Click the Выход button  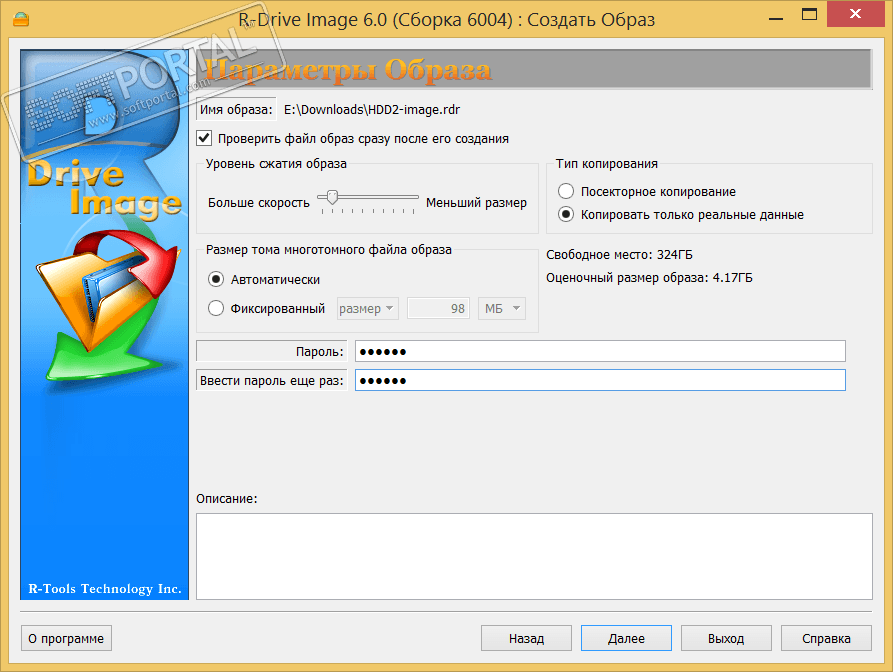(726, 638)
